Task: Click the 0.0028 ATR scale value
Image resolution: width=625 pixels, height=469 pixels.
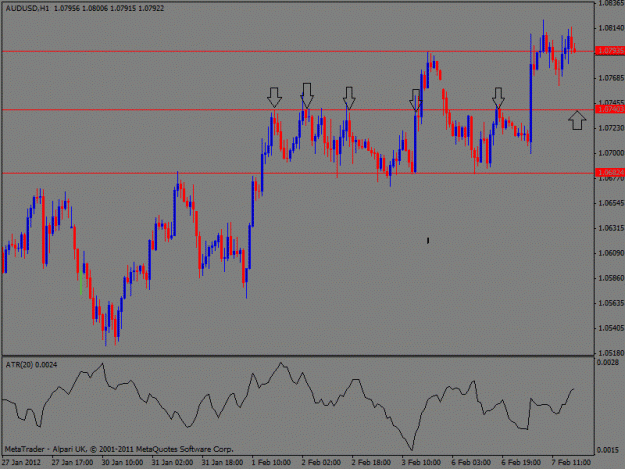Action: coord(607,363)
